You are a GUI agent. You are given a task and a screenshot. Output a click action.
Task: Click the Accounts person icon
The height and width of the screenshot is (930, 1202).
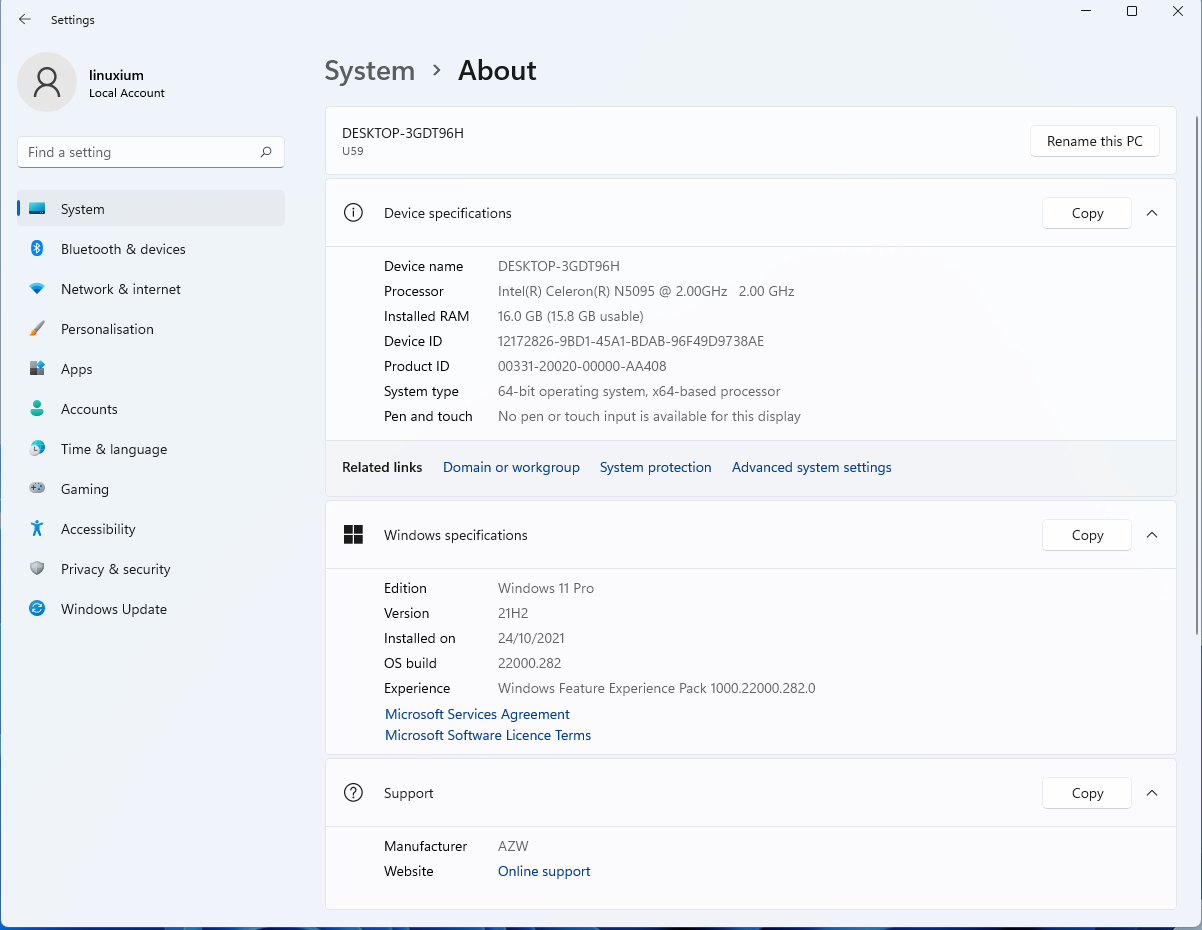point(37,409)
